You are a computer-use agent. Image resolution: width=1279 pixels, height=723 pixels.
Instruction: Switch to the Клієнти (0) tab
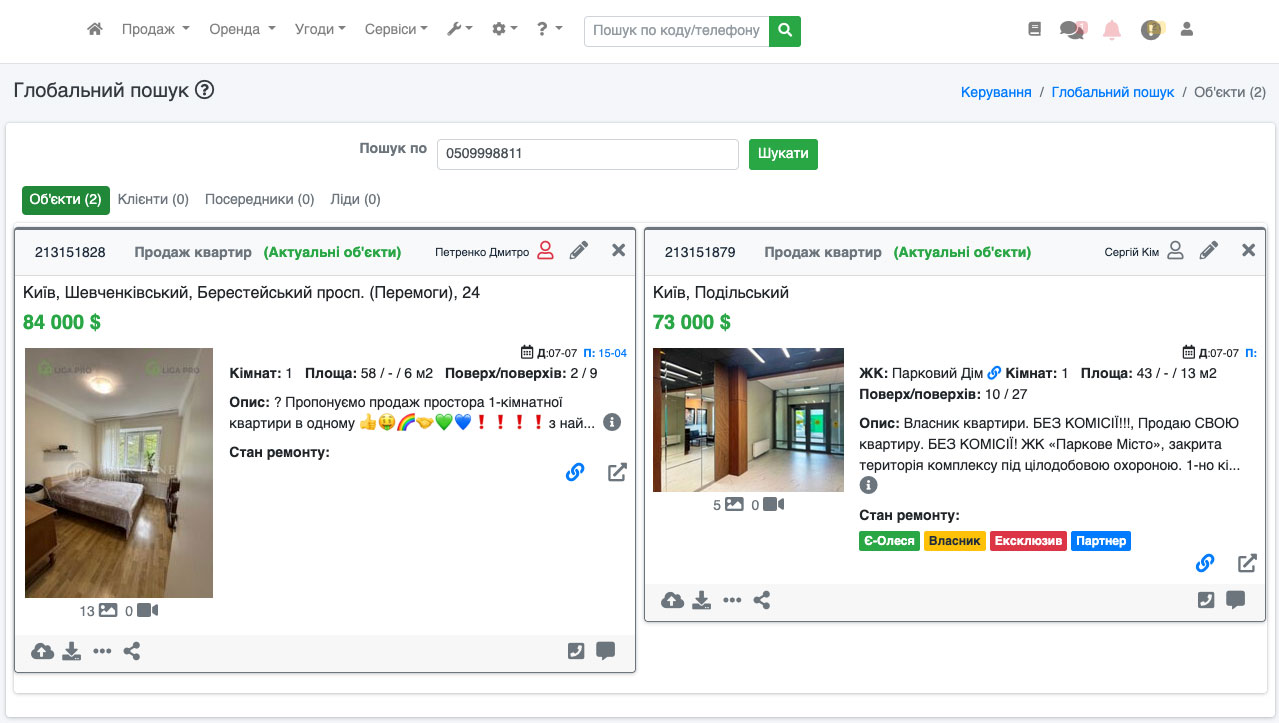pyautogui.click(x=153, y=199)
